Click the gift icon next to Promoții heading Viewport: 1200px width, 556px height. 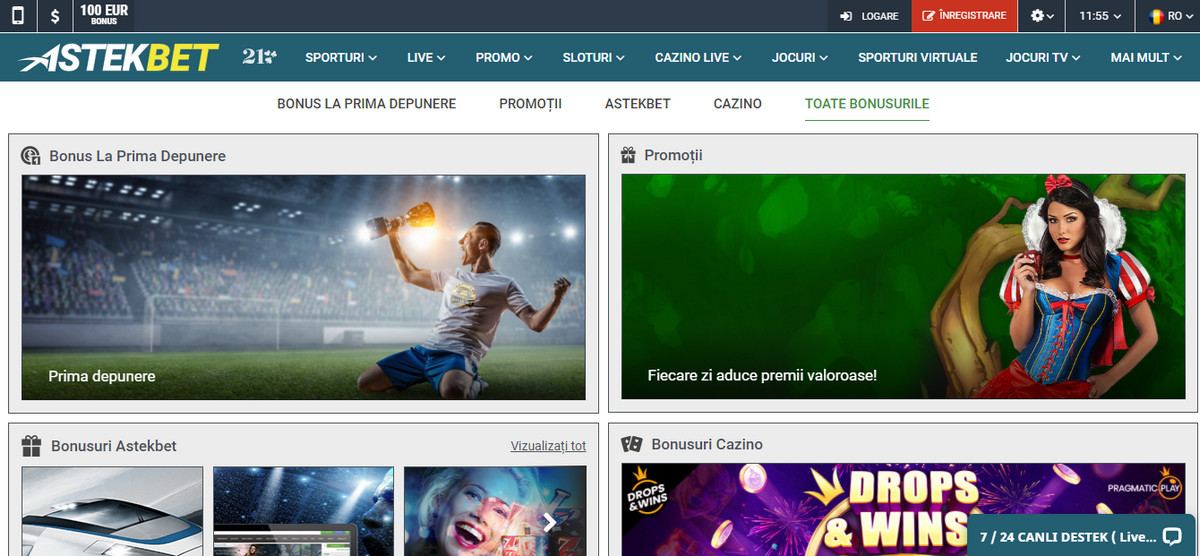point(628,155)
